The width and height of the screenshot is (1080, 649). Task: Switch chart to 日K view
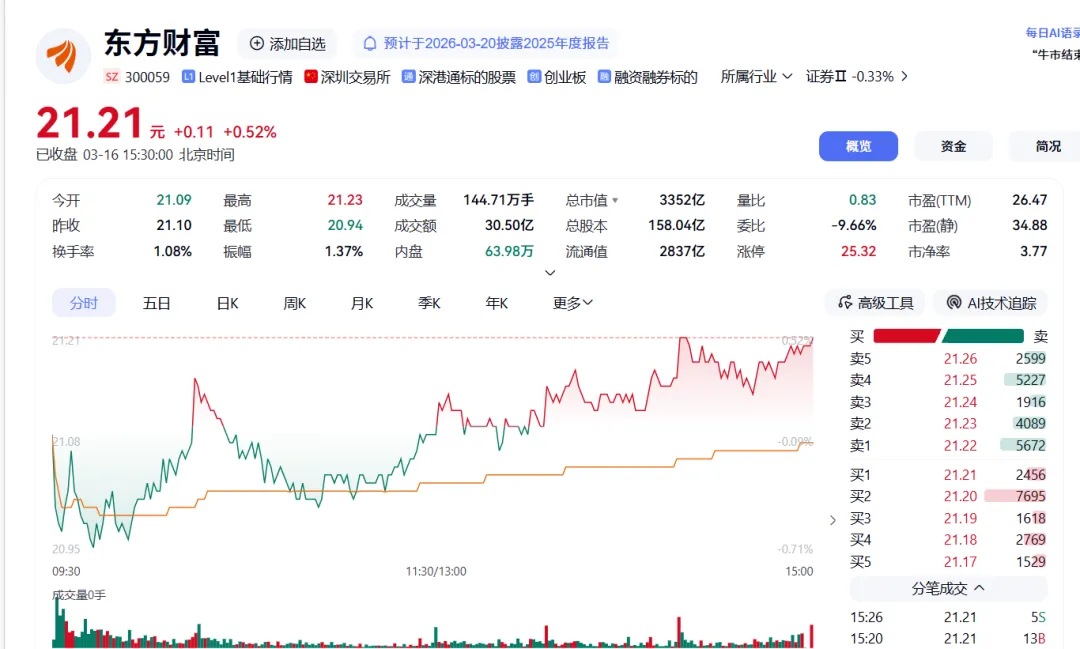tap(228, 303)
